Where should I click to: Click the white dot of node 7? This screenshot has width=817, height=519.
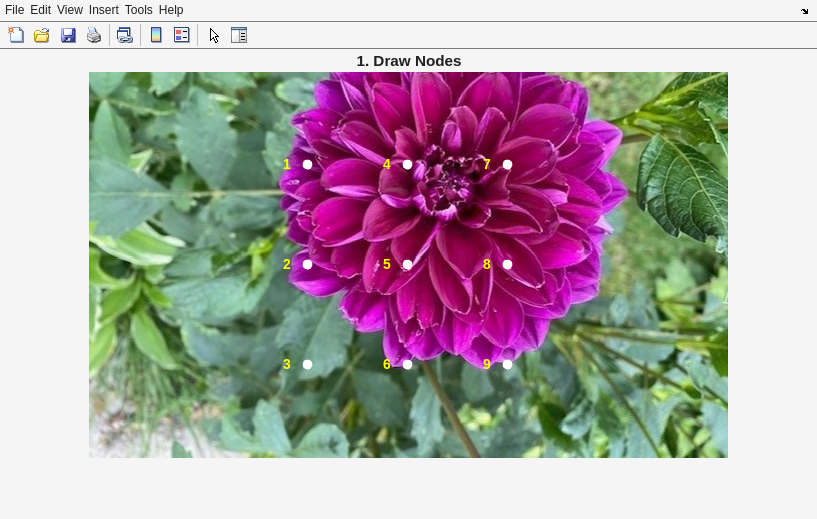coord(507,164)
